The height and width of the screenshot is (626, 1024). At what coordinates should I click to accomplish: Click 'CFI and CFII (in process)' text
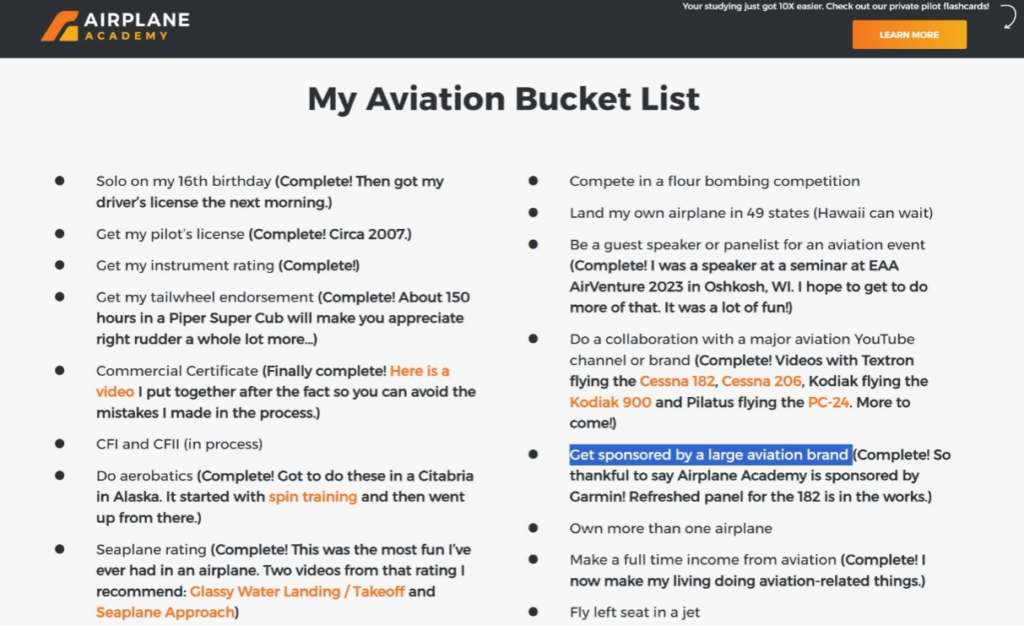coord(179,444)
